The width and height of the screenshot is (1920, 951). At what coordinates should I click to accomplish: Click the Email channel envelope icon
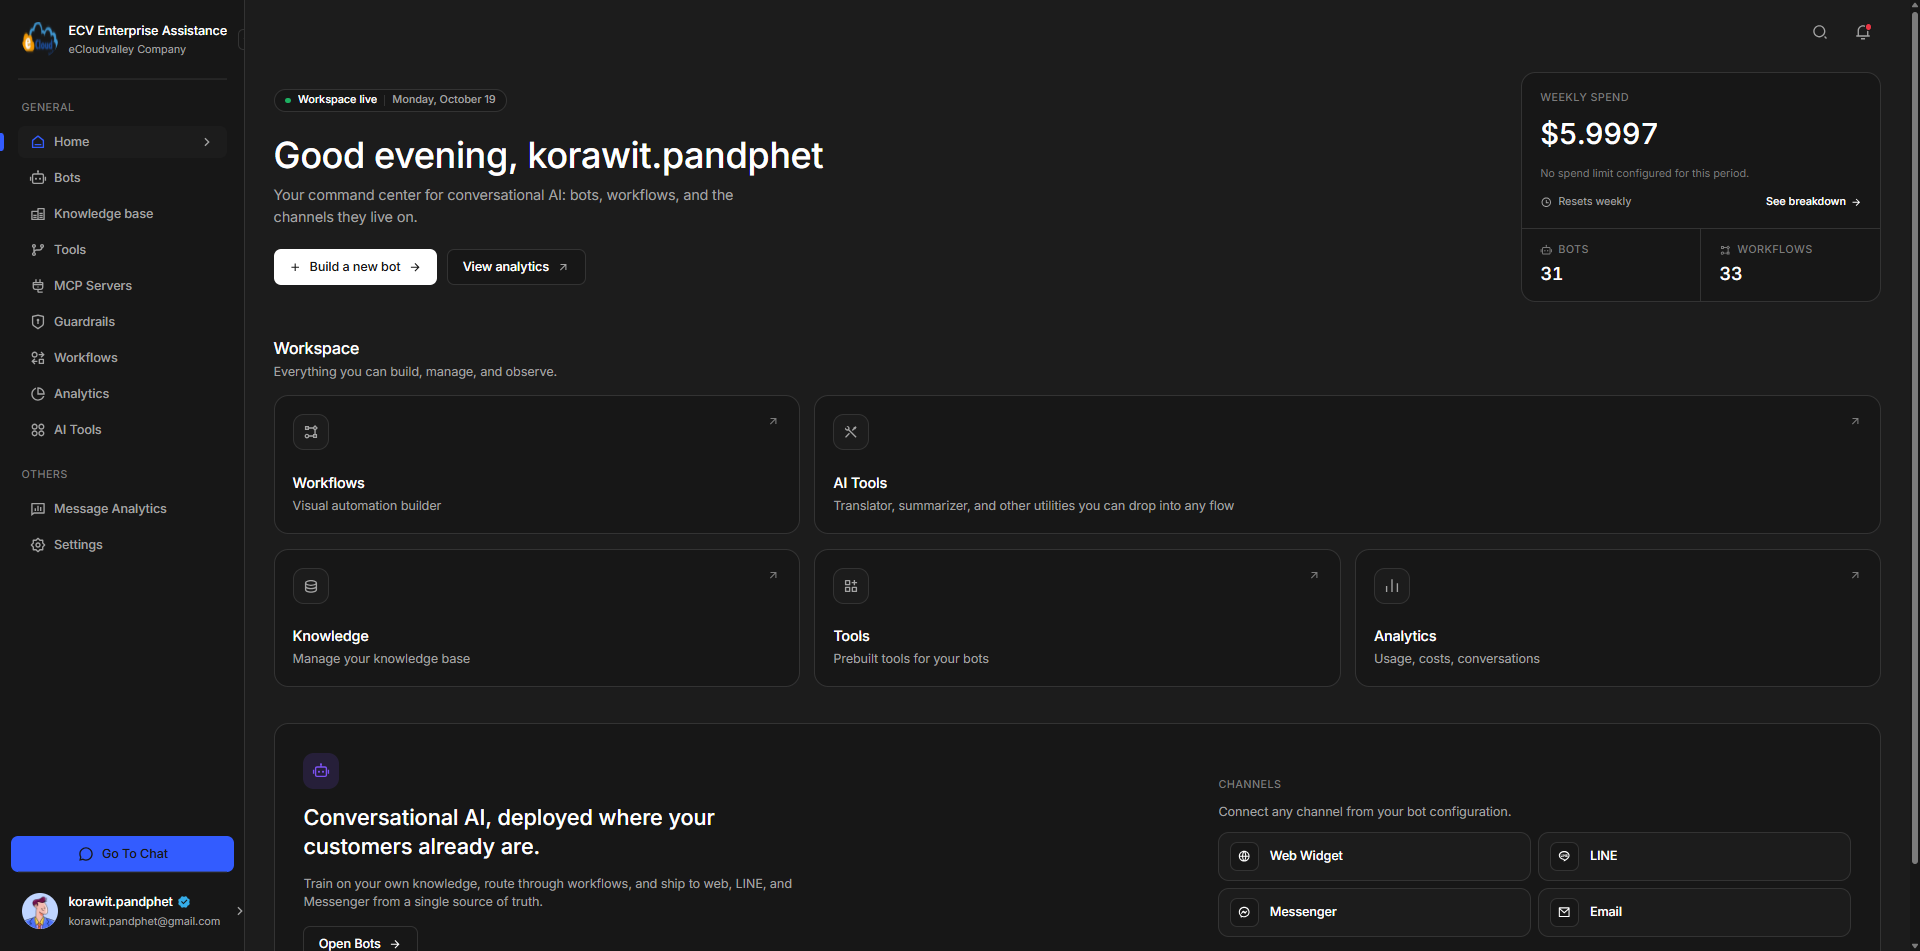[x=1564, y=912]
